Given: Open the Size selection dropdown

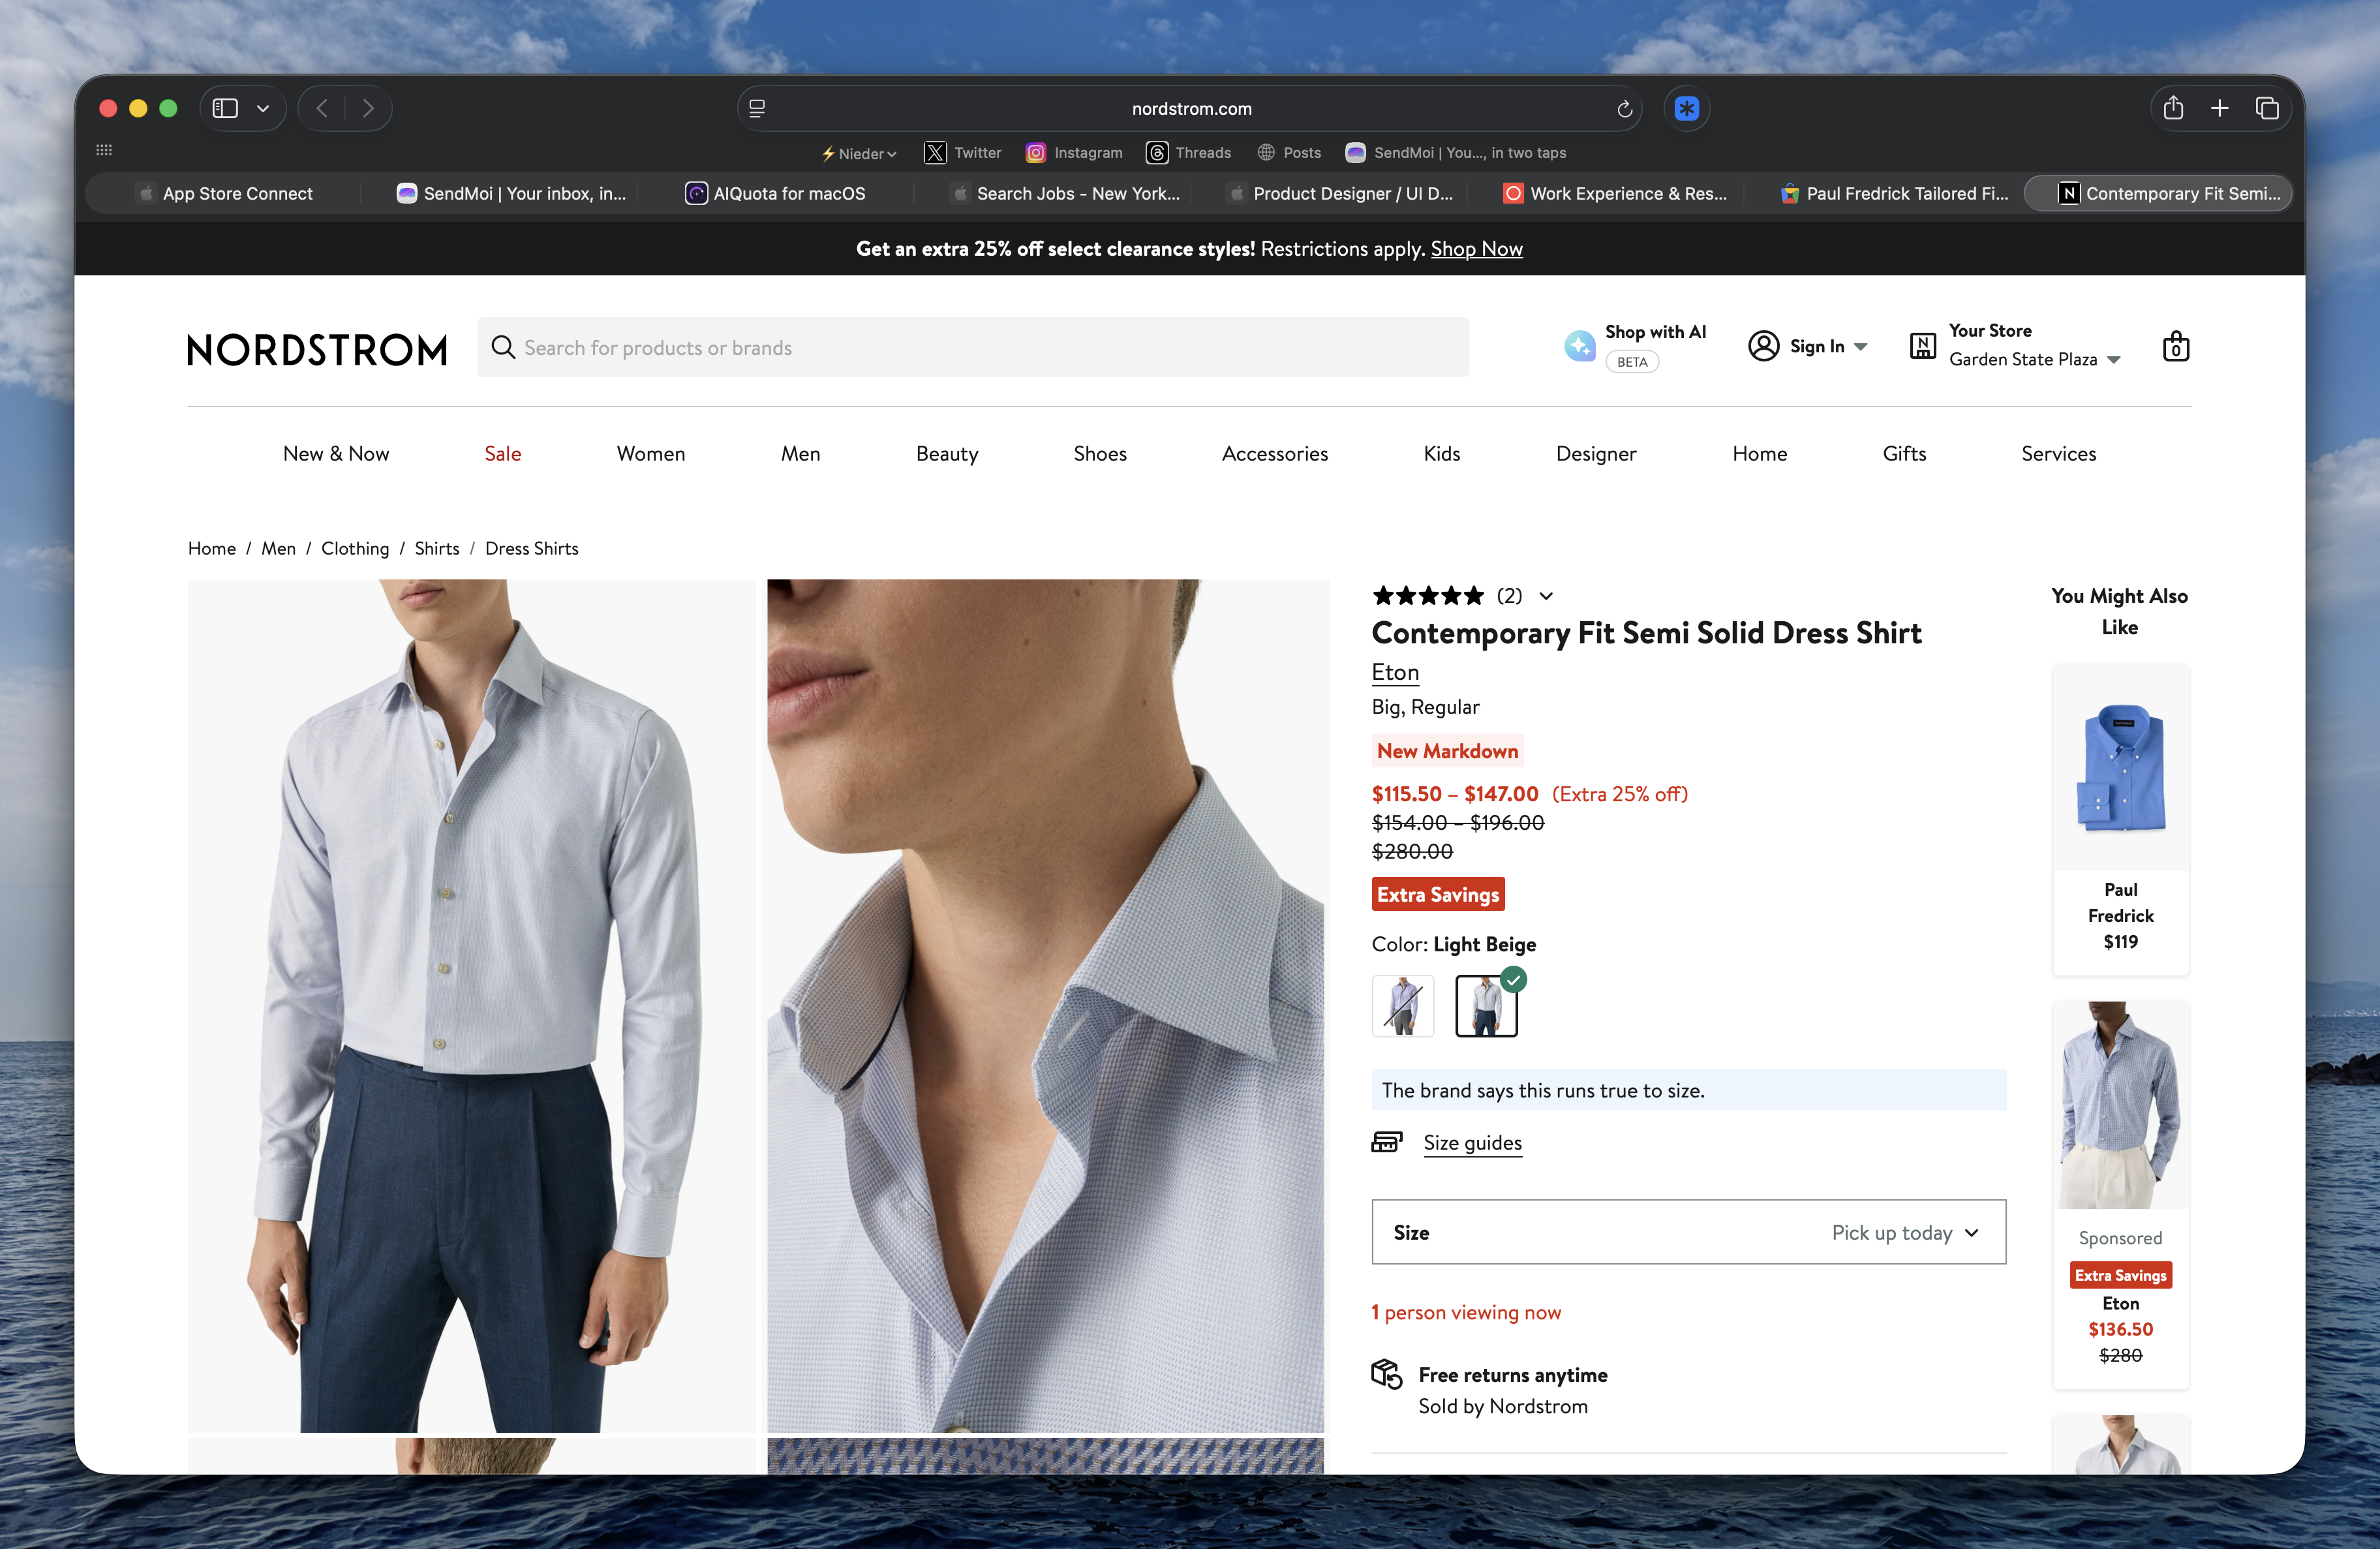Looking at the screenshot, I should (1688, 1232).
